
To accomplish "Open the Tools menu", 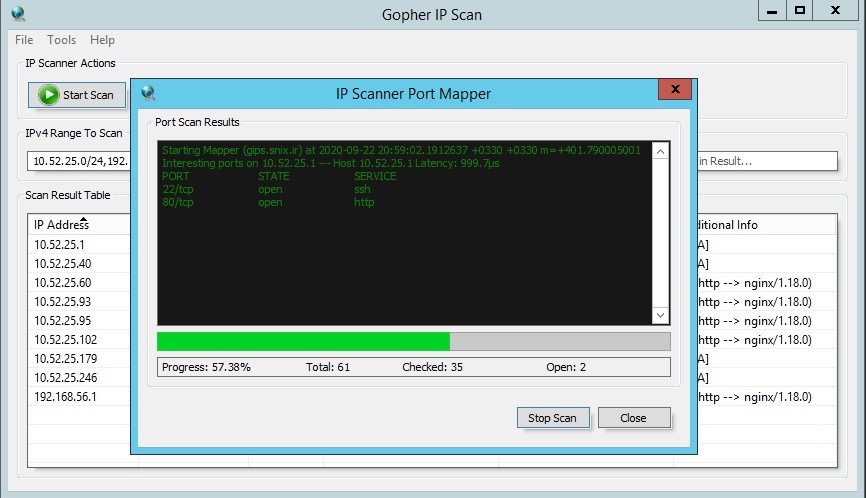I will (61, 40).
